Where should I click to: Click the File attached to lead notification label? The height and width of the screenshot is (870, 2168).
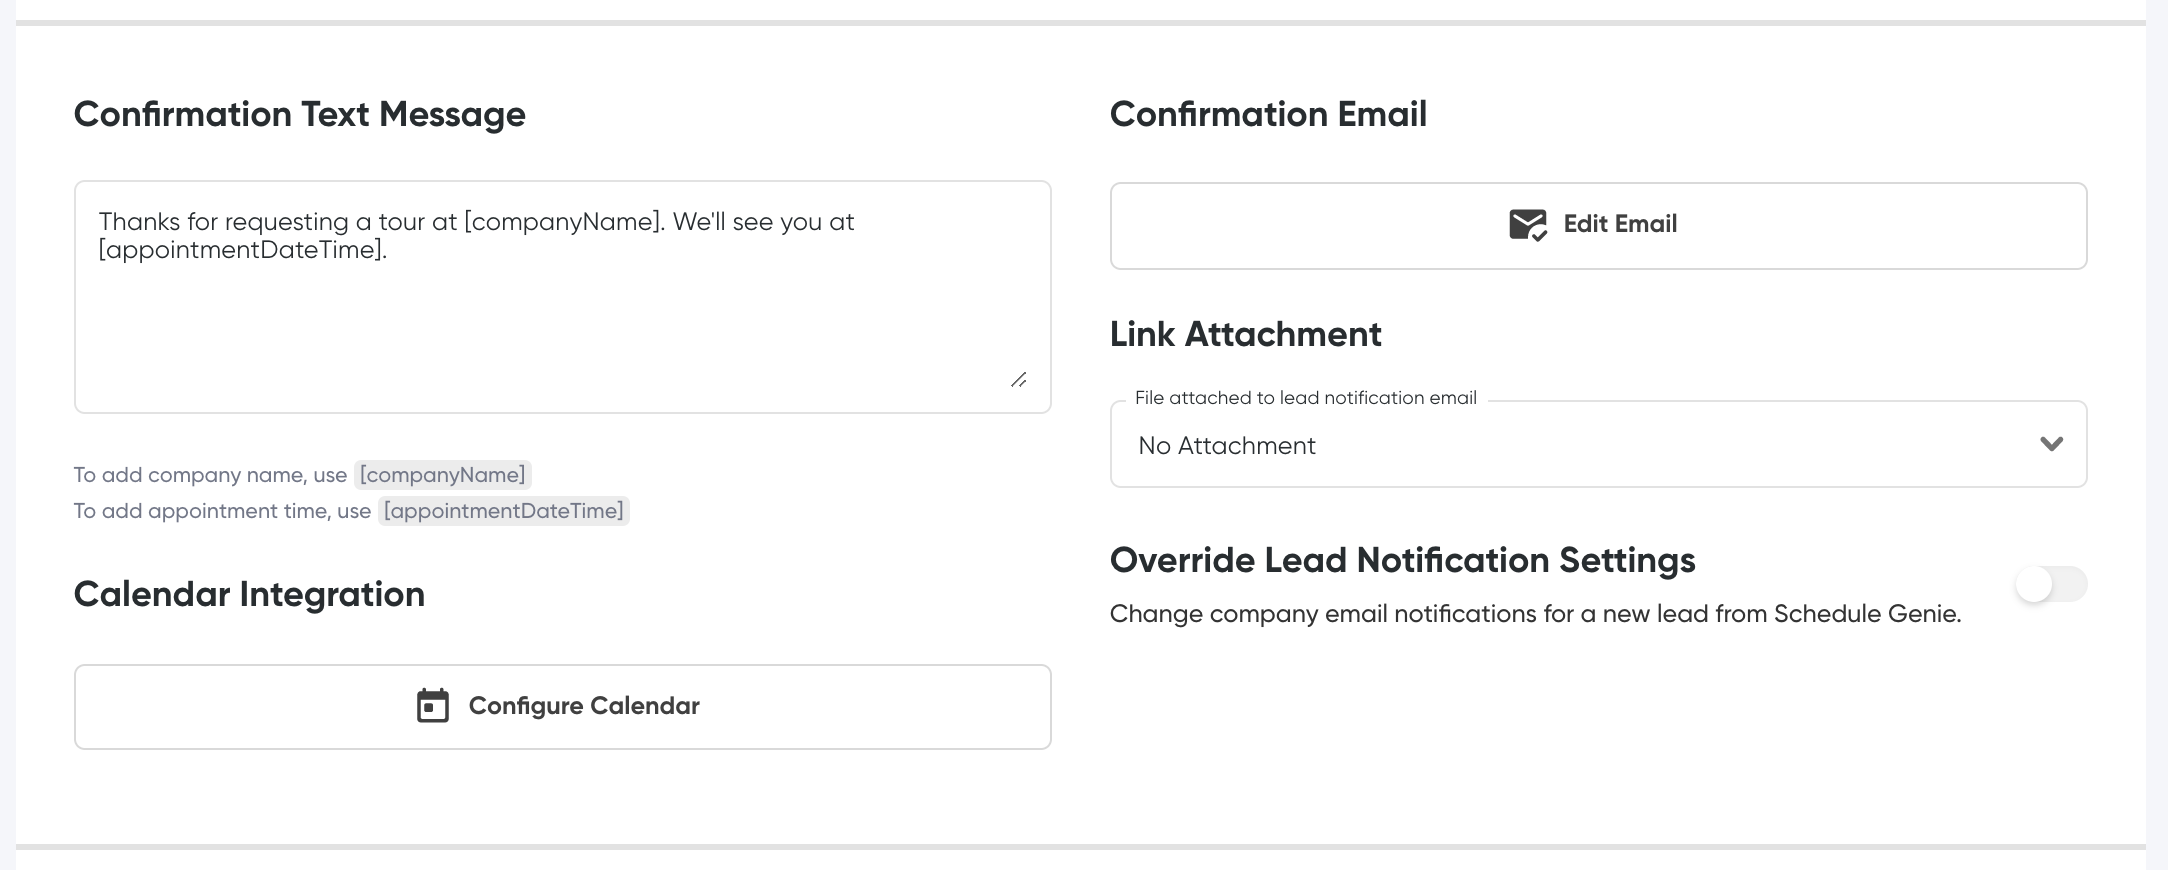1305,398
